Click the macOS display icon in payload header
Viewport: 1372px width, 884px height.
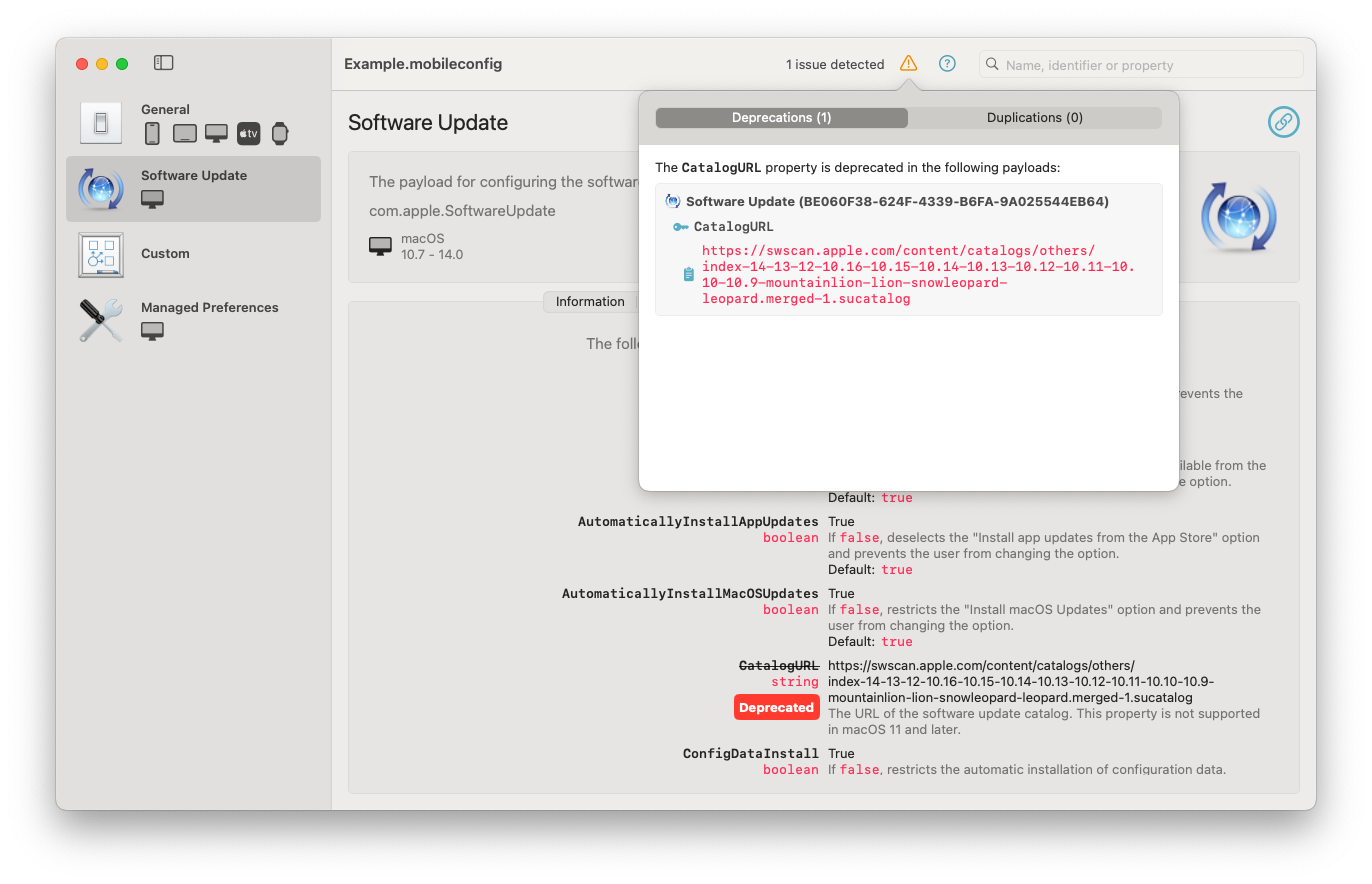pyautogui.click(x=380, y=246)
